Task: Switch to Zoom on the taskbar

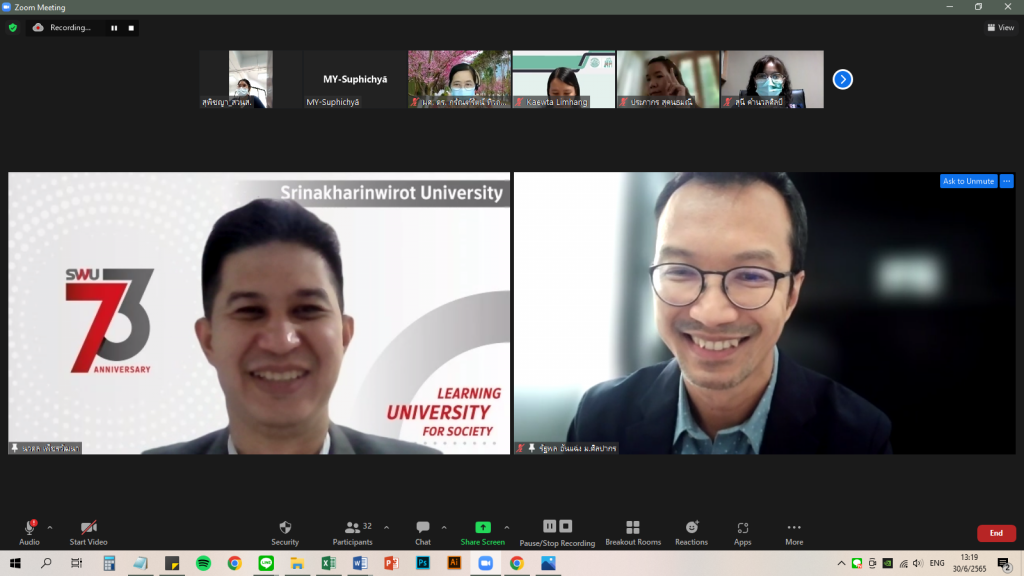Action: tap(485, 563)
